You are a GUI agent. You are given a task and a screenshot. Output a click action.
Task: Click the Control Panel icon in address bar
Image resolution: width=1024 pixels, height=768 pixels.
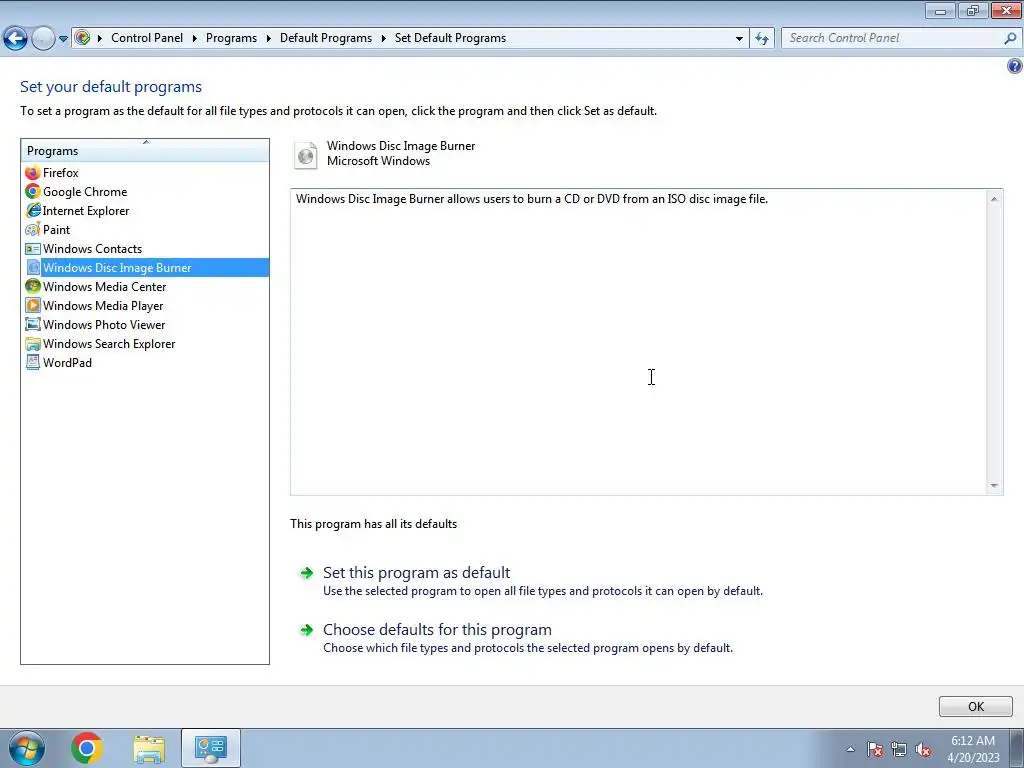pos(82,38)
